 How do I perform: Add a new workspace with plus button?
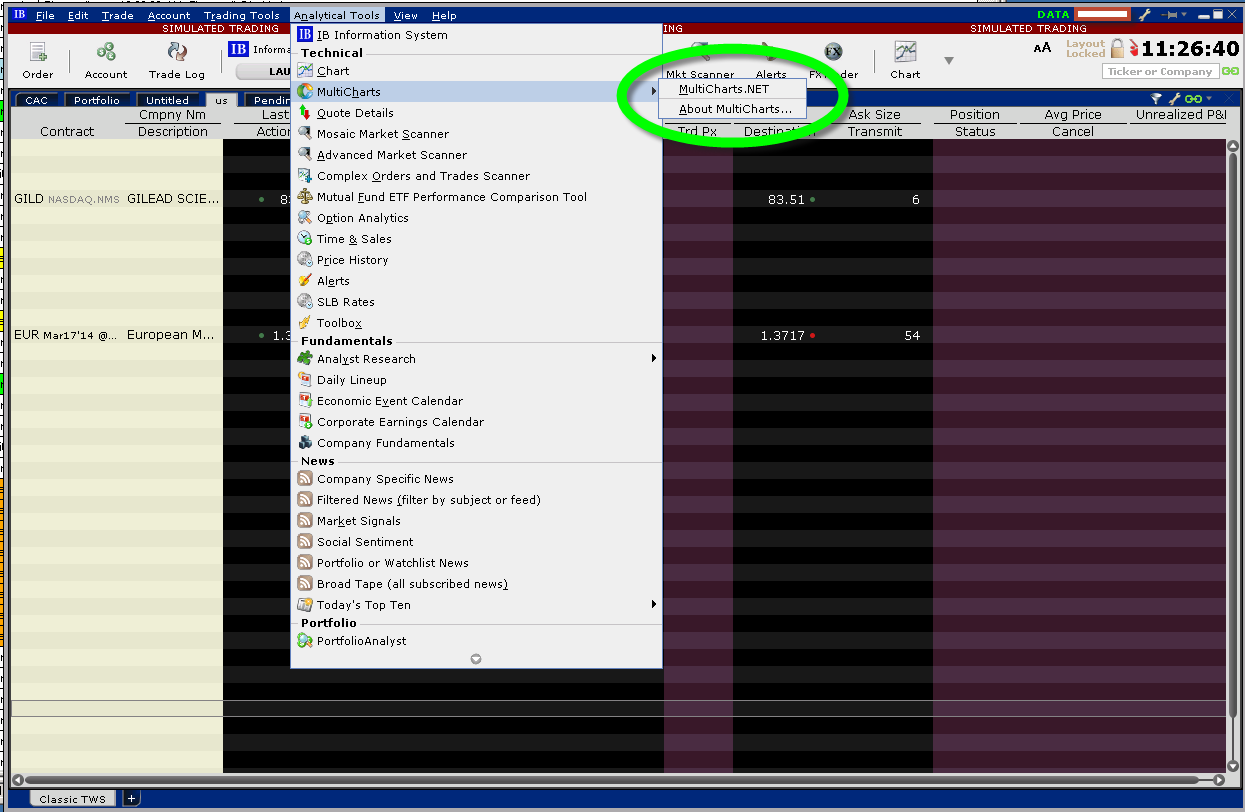pos(131,798)
